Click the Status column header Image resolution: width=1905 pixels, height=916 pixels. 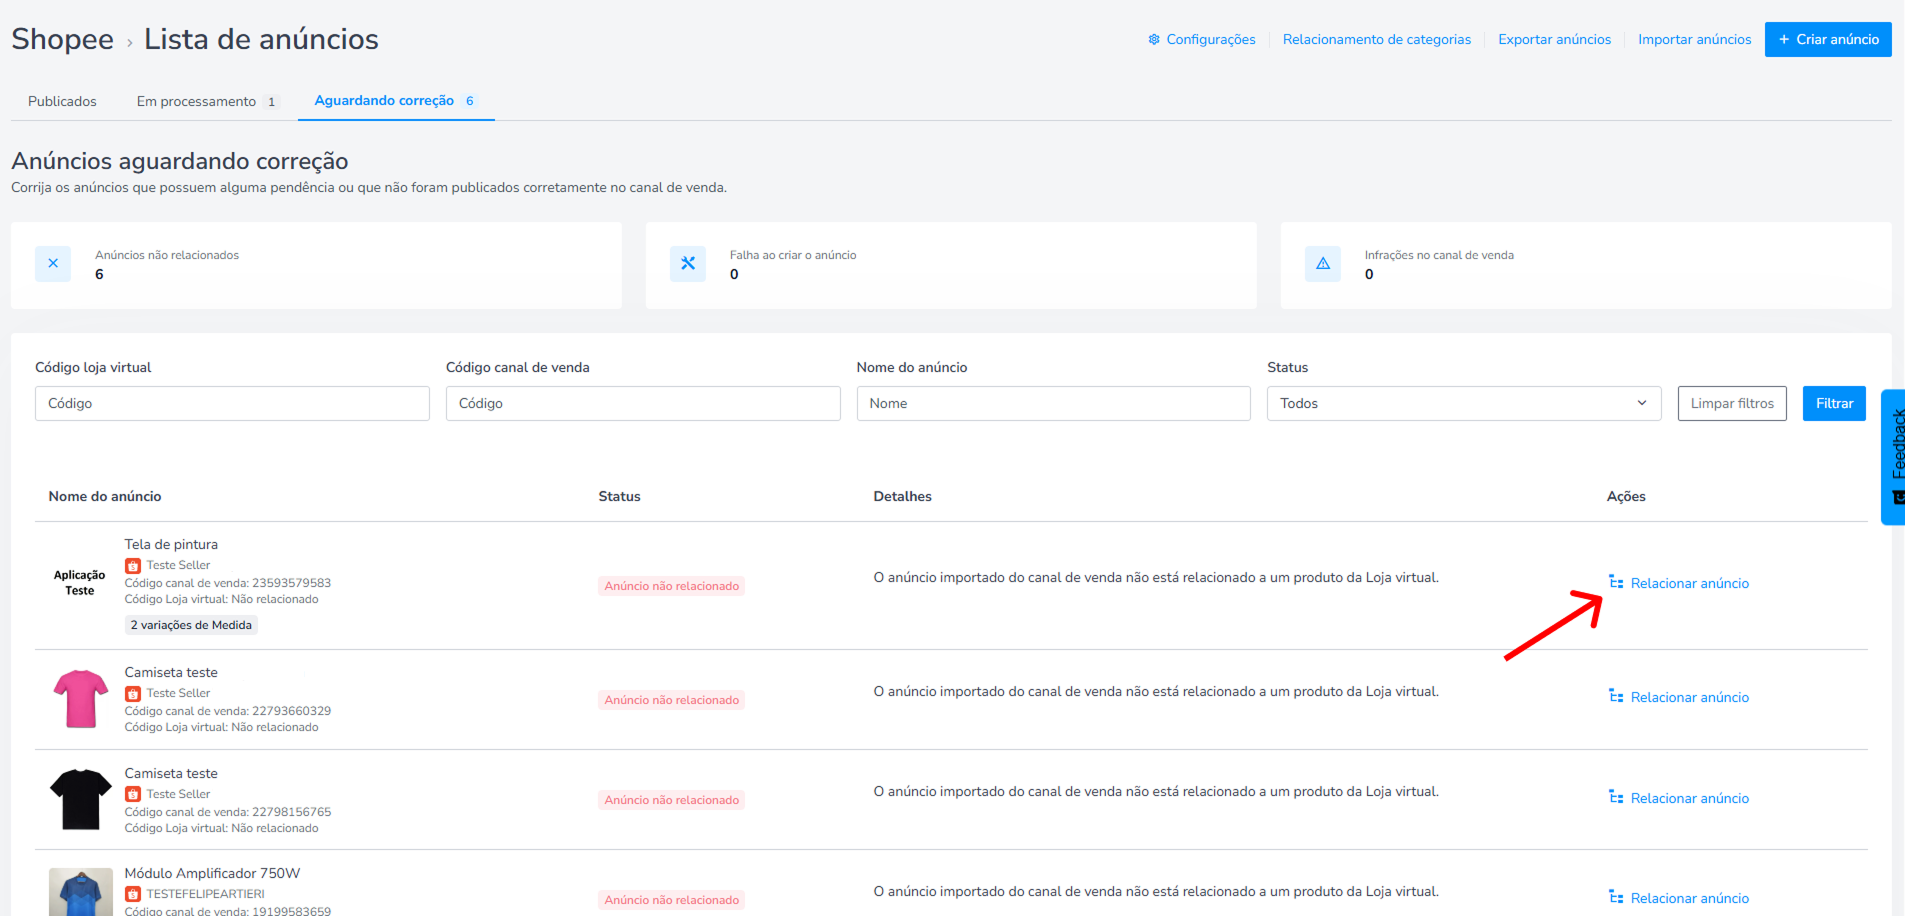[x=619, y=497]
